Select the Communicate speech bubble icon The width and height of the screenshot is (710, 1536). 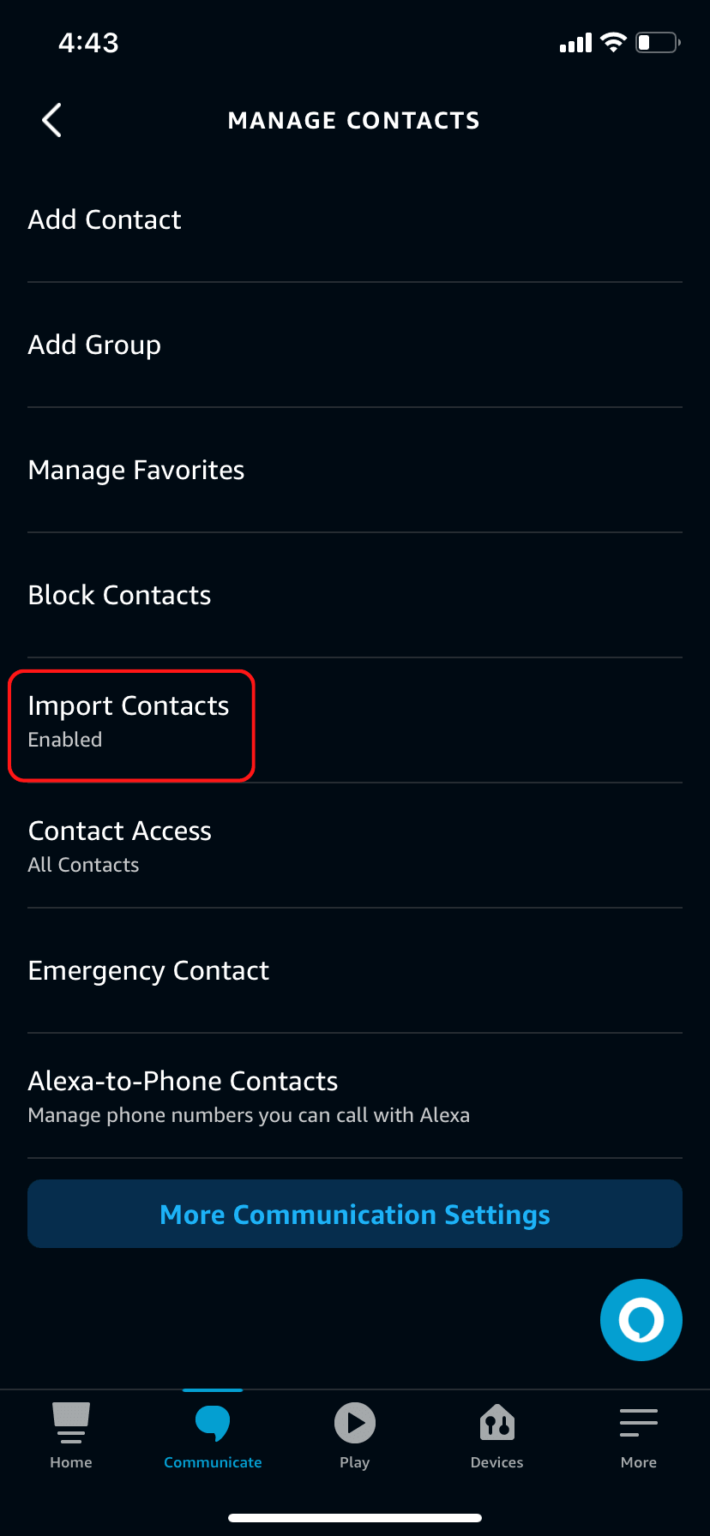(212, 1424)
